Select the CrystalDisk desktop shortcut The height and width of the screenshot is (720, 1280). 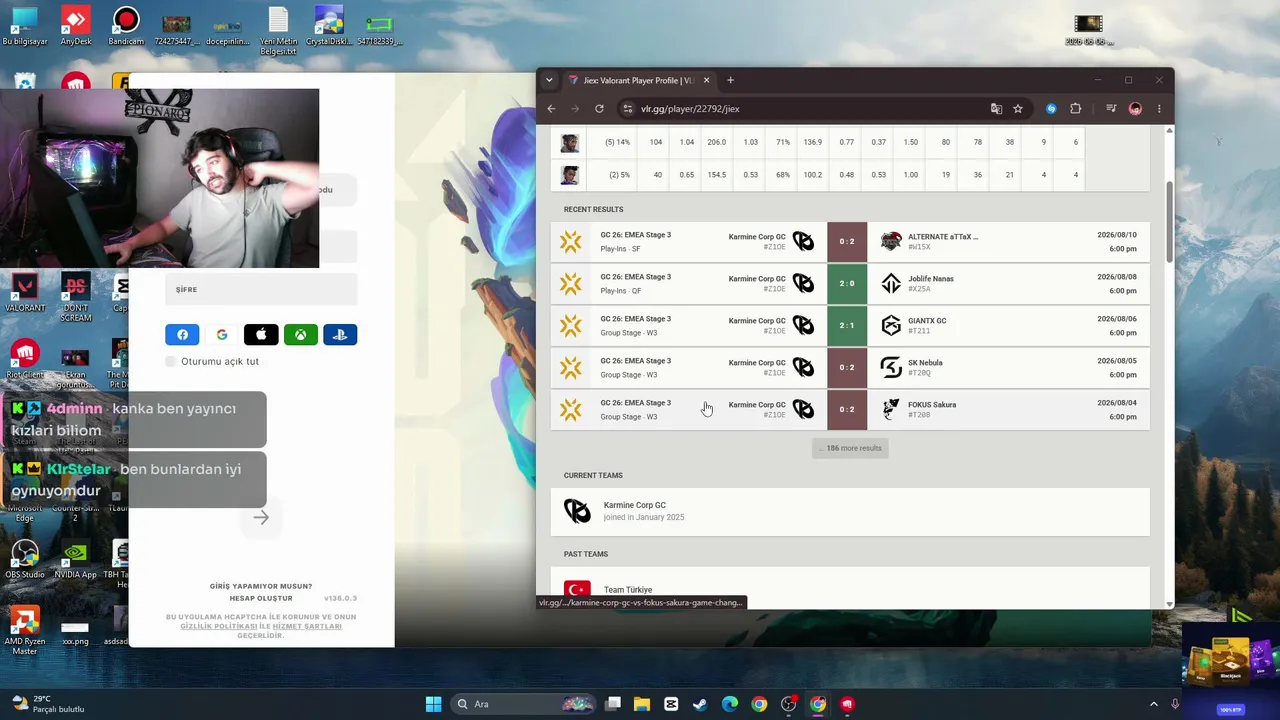click(329, 26)
